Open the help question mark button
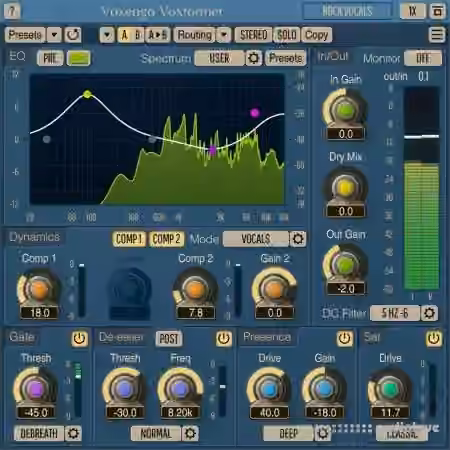 tap(12, 11)
